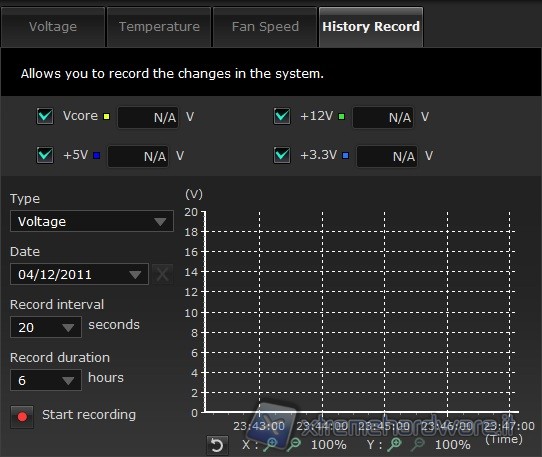The width and height of the screenshot is (542, 457).
Task: Open the Record duration hours dropdown
Action: tap(46, 380)
